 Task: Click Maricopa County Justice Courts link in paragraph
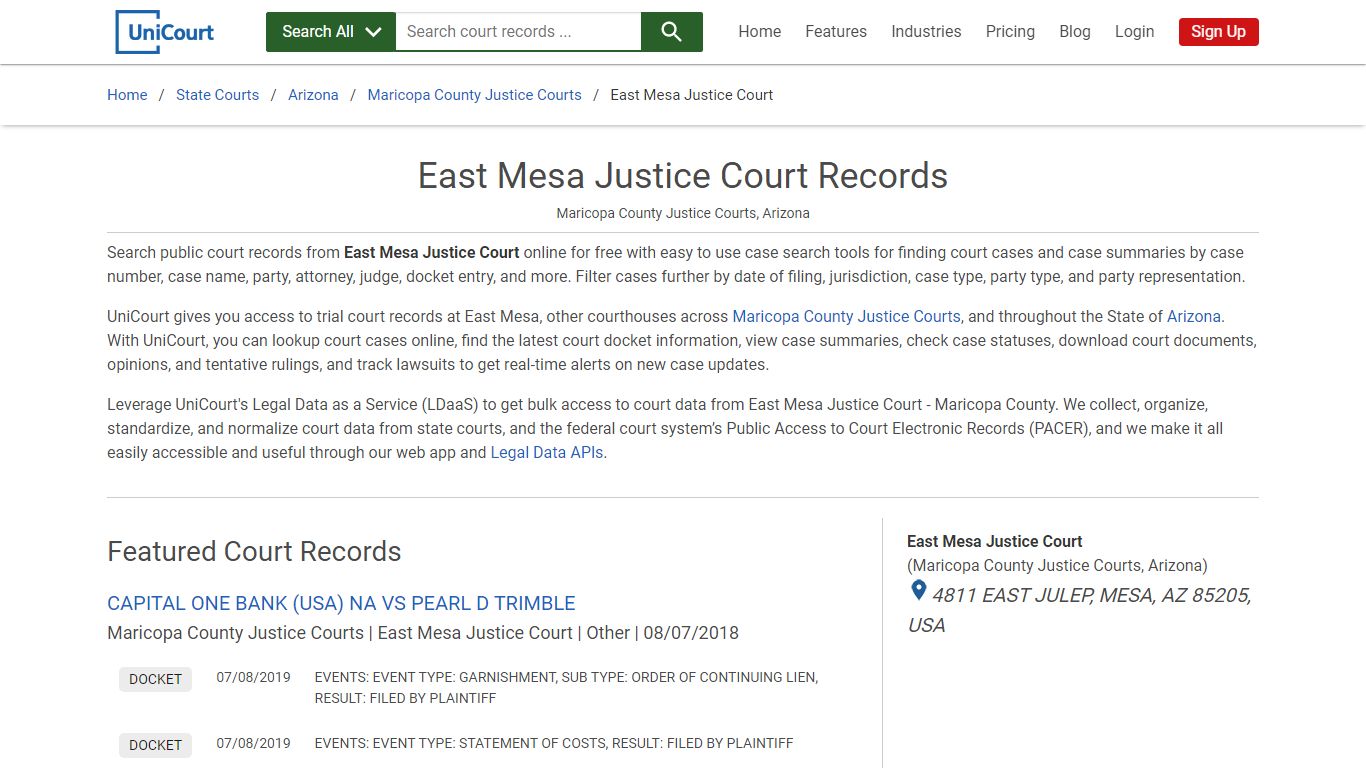click(x=846, y=316)
